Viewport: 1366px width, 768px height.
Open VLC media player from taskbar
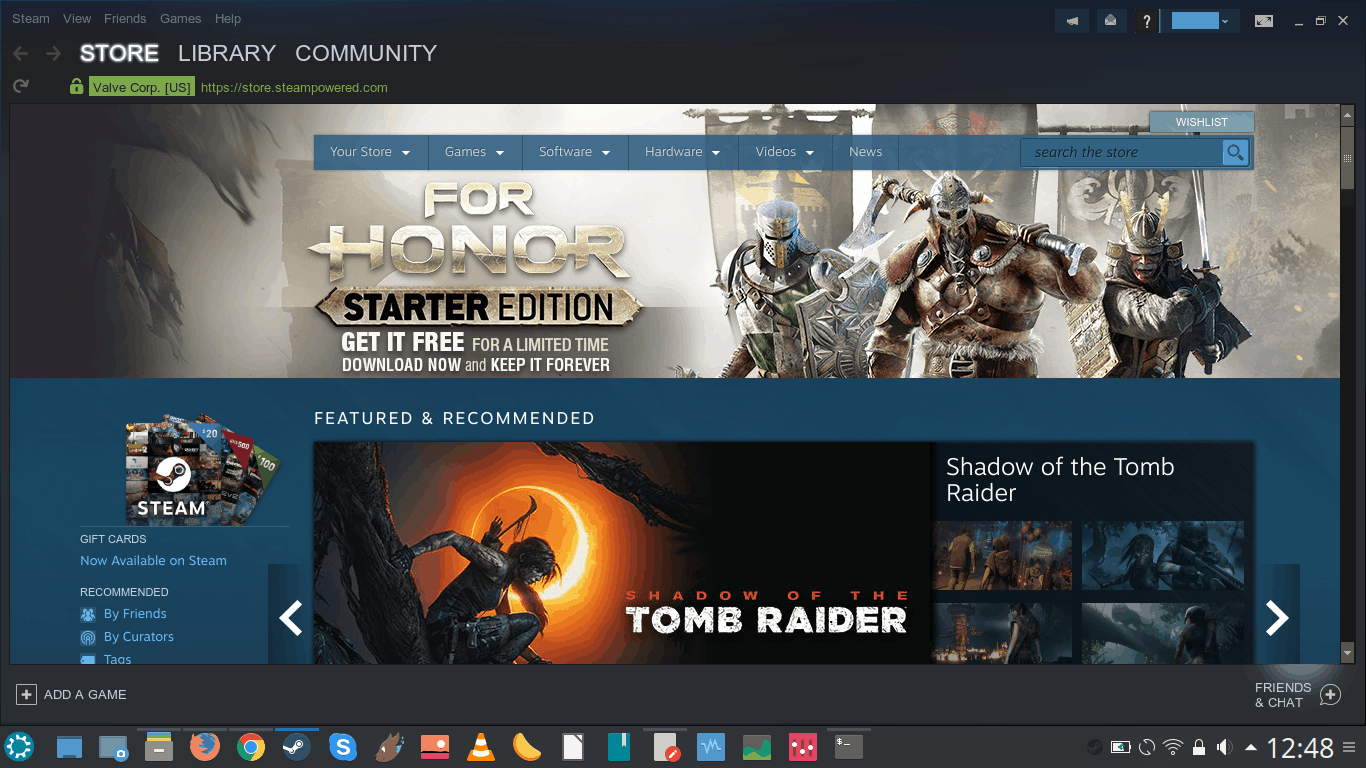point(481,746)
